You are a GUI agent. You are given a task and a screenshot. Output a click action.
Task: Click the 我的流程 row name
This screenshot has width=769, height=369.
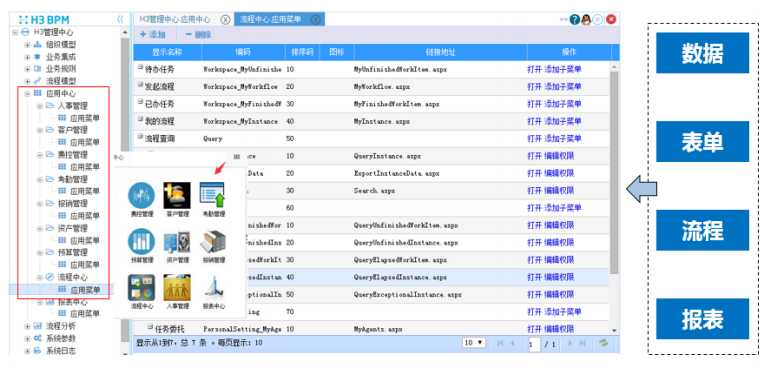pos(159,121)
